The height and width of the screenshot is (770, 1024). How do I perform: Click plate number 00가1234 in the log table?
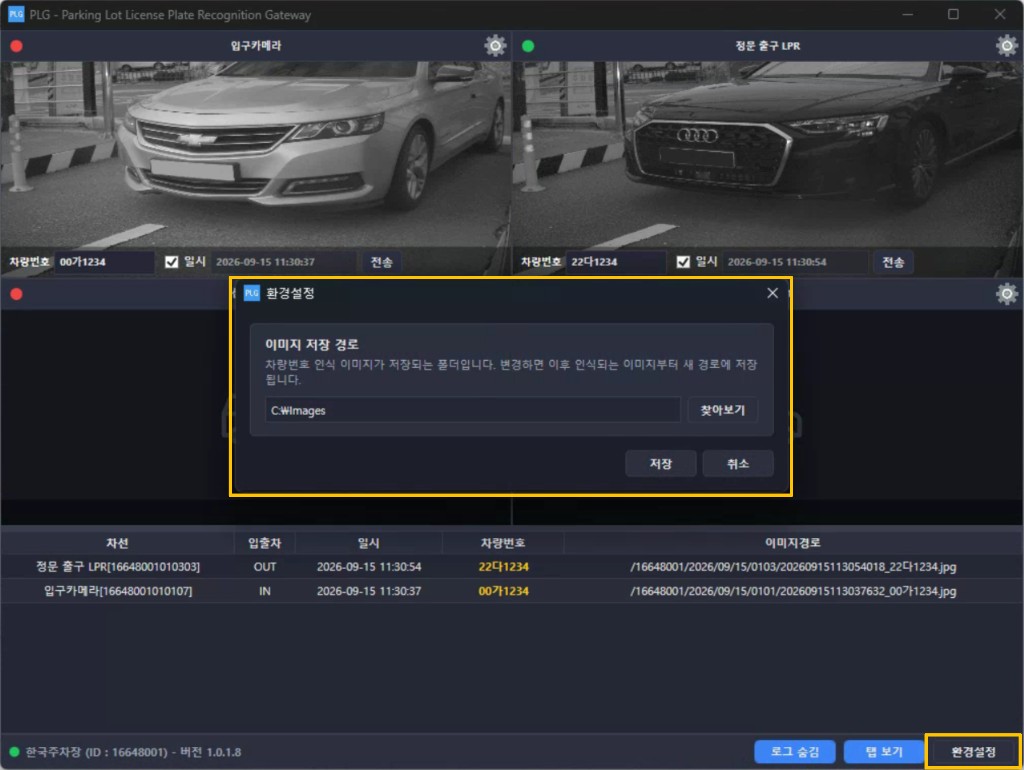(503, 591)
